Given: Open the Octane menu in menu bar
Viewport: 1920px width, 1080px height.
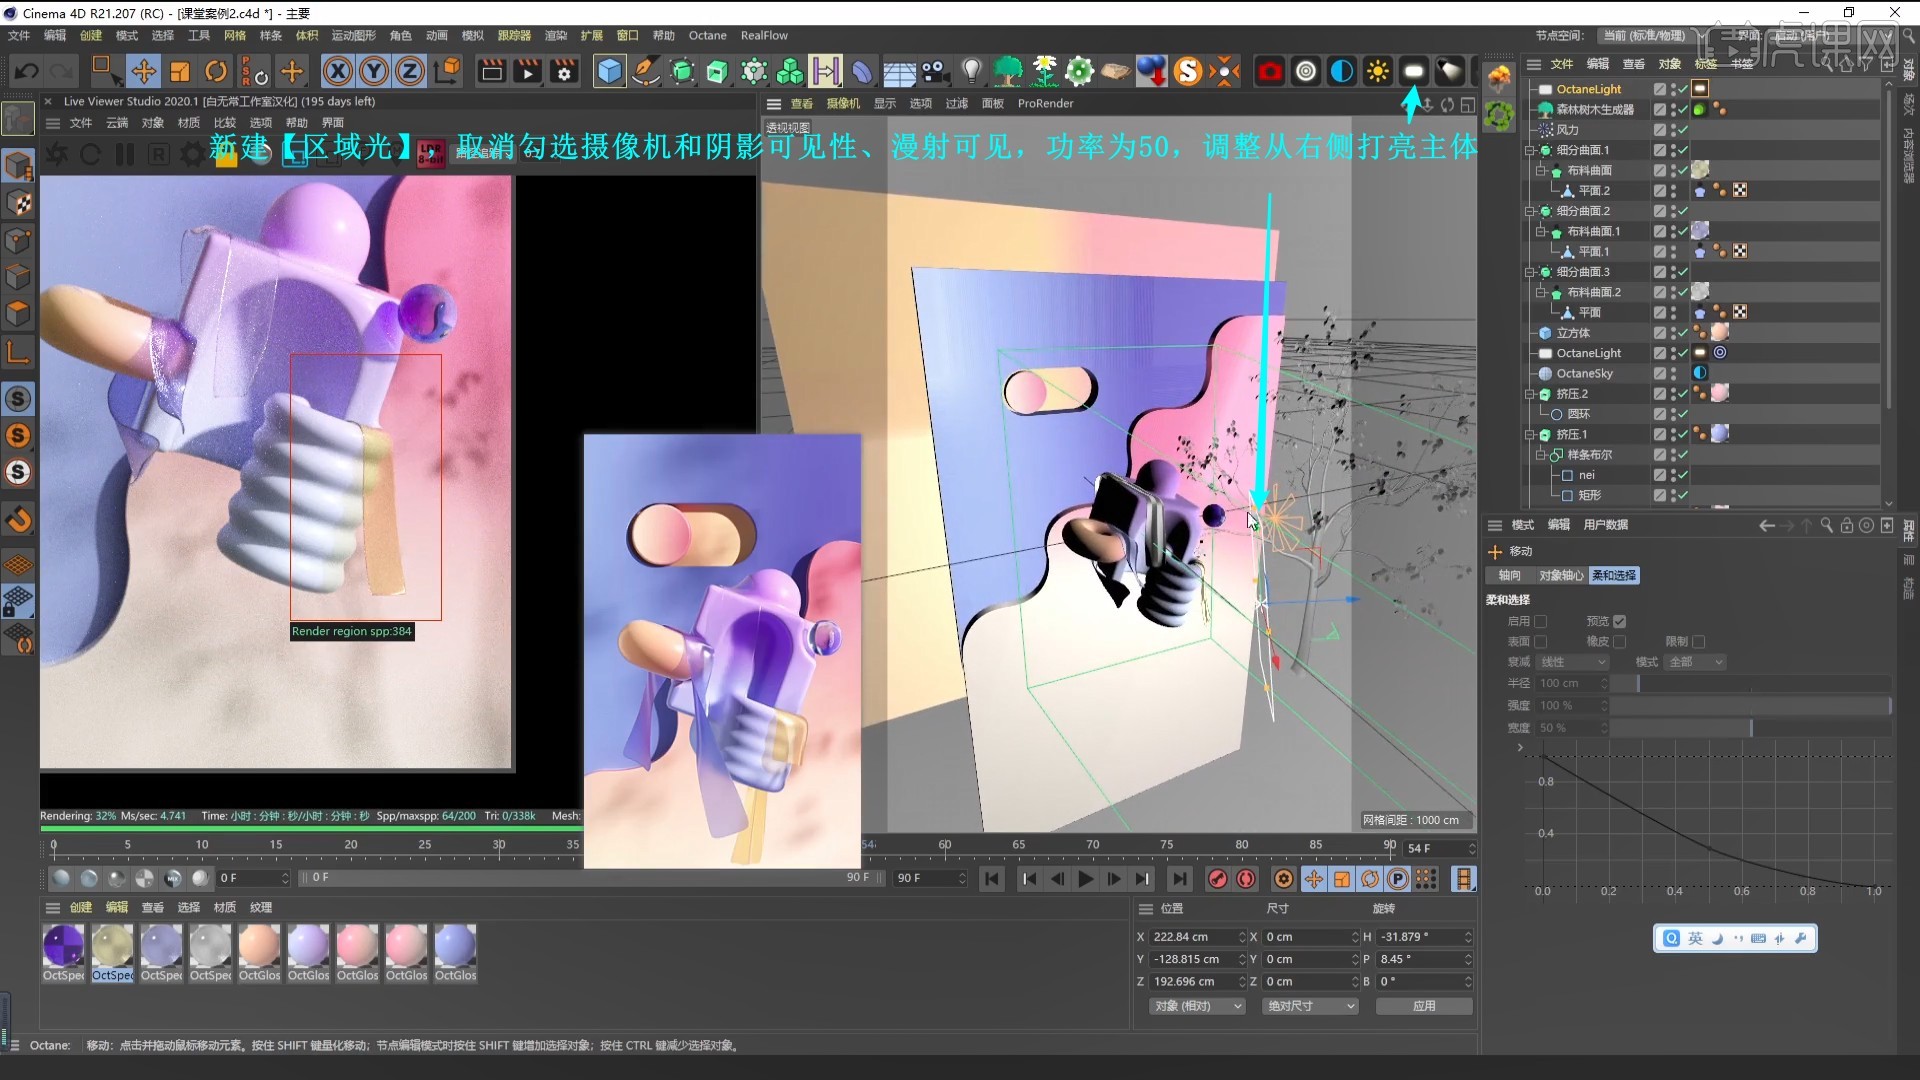Looking at the screenshot, I should point(707,35).
